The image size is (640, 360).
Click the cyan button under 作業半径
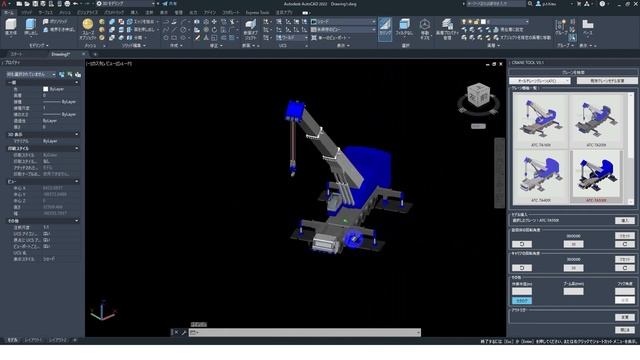tap(522, 300)
